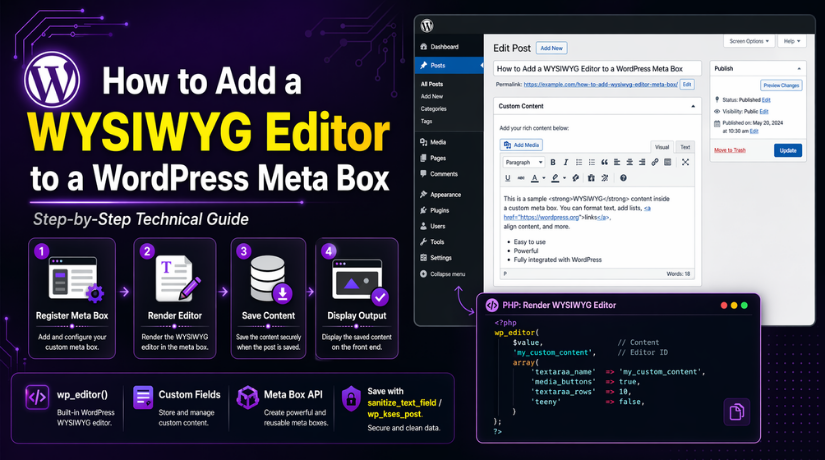This screenshot has width=825, height=460.
Task: Open the Paragraph format dropdown
Action: coord(523,162)
